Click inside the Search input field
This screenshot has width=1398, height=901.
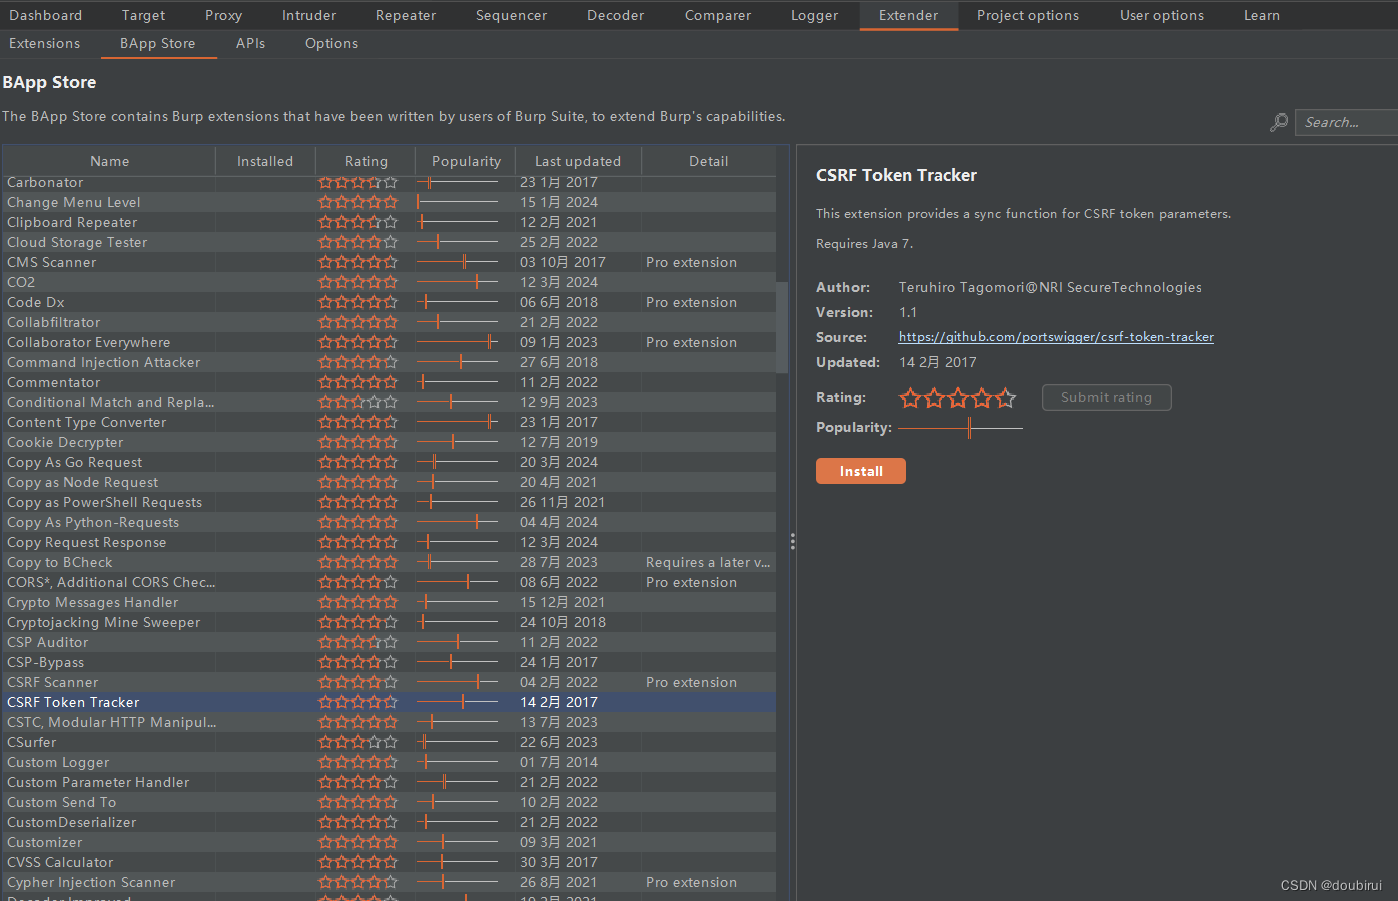tap(1346, 122)
